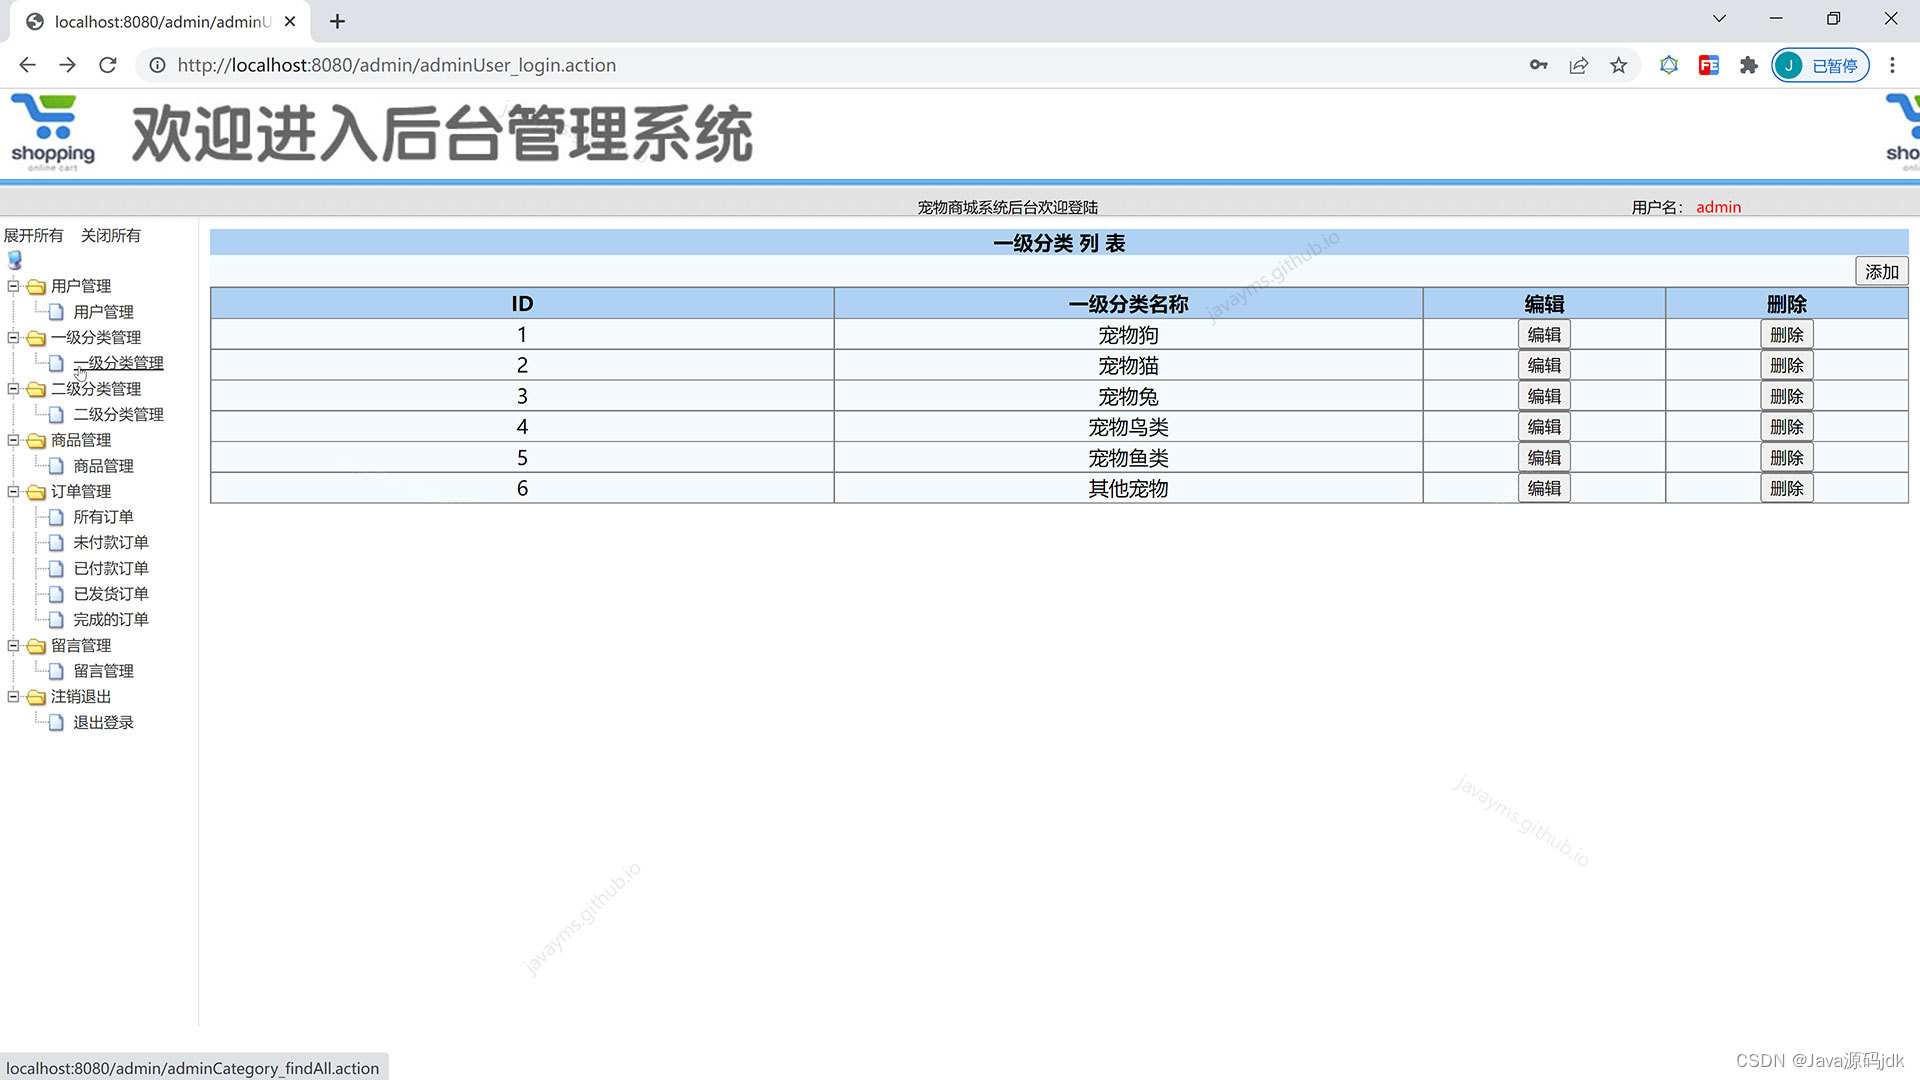Click the tab search dropdown arrow
This screenshot has height=1080, width=1920.
(x=1719, y=19)
